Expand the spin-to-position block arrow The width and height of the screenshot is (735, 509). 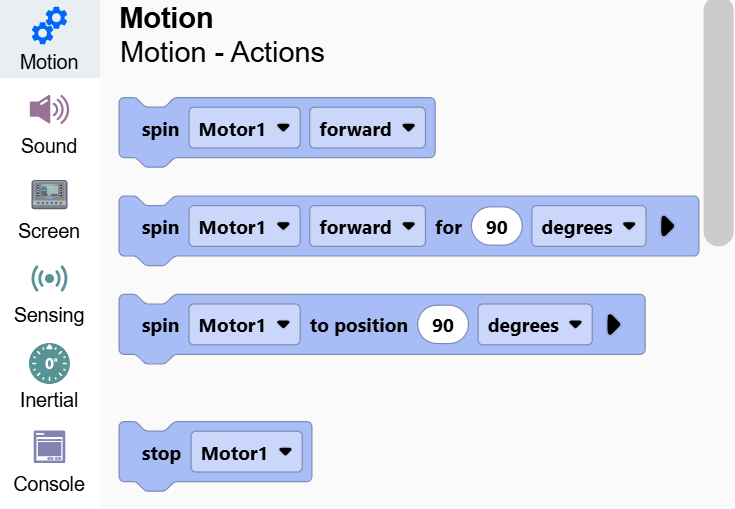(x=614, y=324)
